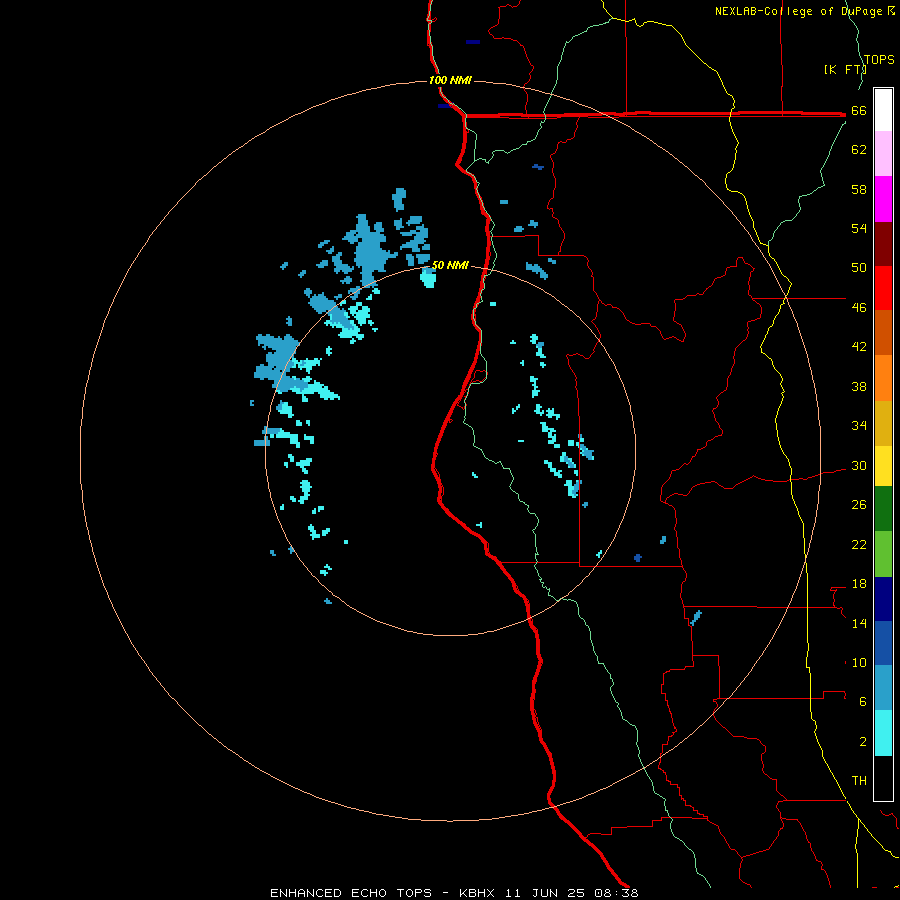Click the legend value '58'

(x=859, y=189)
